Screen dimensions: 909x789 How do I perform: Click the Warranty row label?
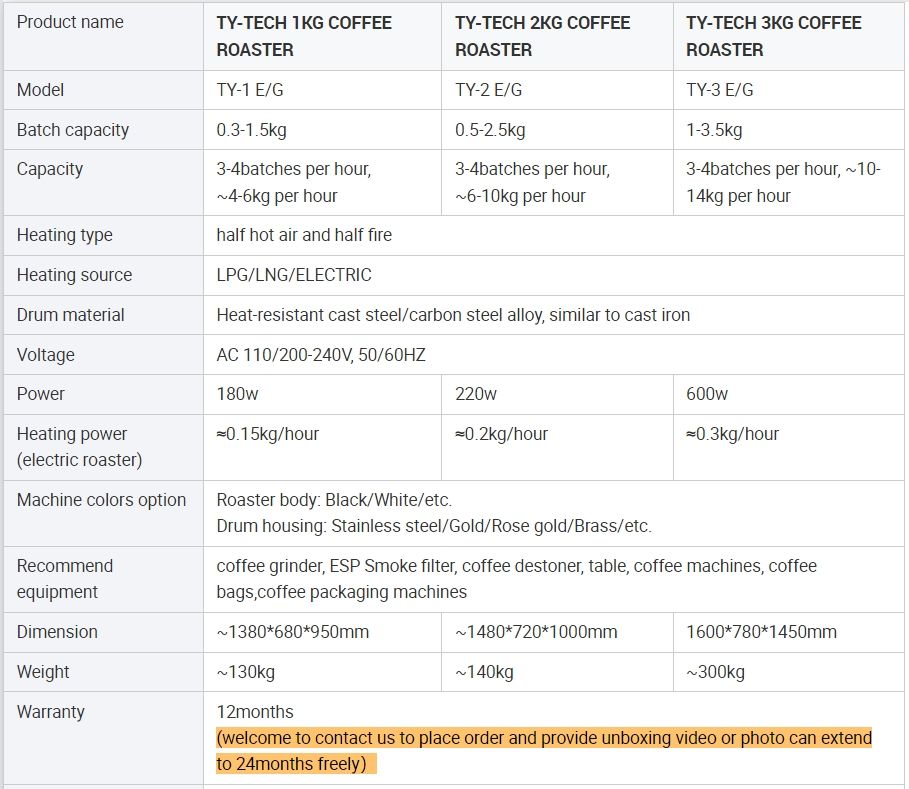(x=51, y=712)
